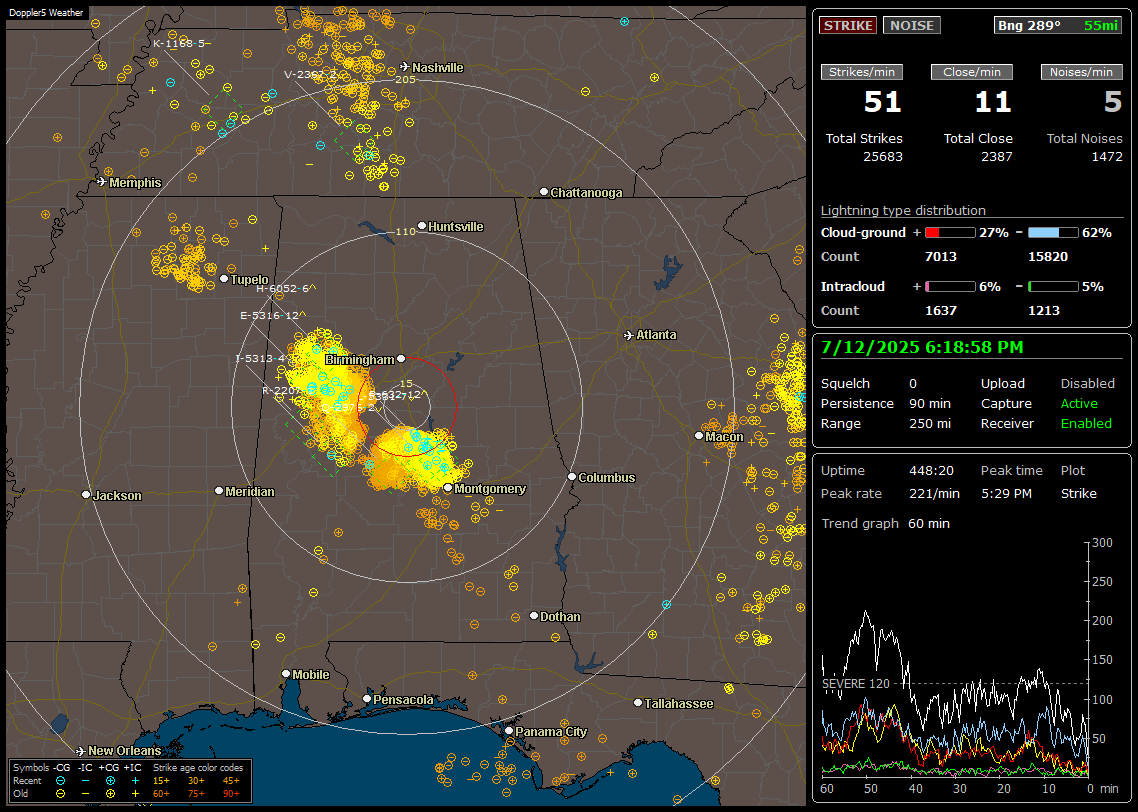This screenshot has width=1138, height=812.
Task: Click the Squelch value 0
Action: click(x=913, y=383)
